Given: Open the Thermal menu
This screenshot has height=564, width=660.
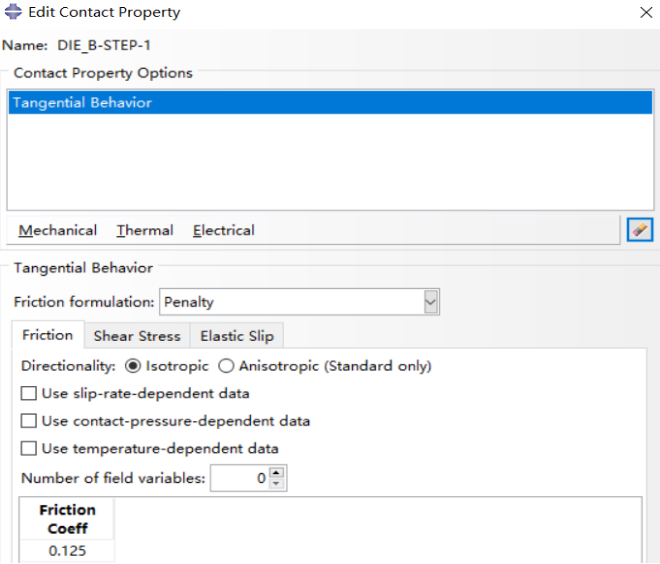Looking at the screenshot, I should click(145, 230).
